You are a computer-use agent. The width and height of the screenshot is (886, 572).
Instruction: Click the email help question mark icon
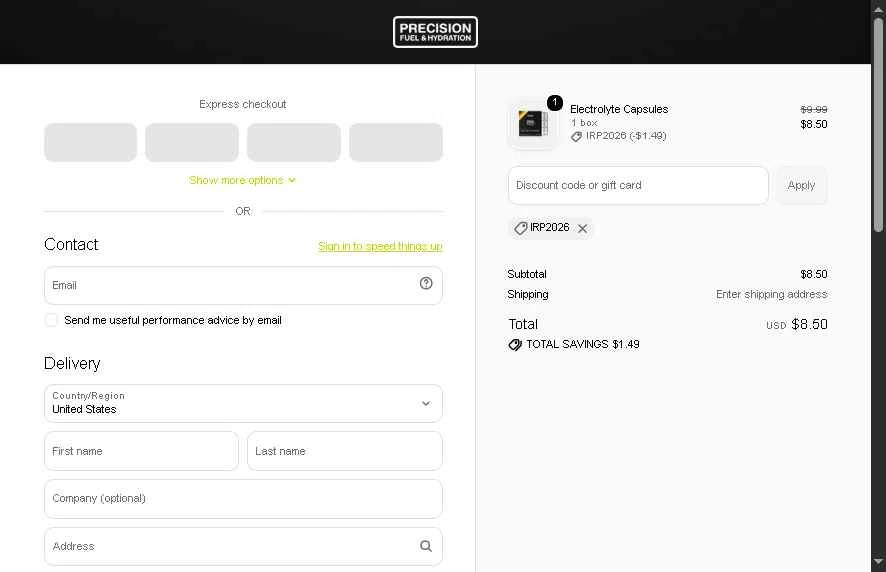point(426,284)
